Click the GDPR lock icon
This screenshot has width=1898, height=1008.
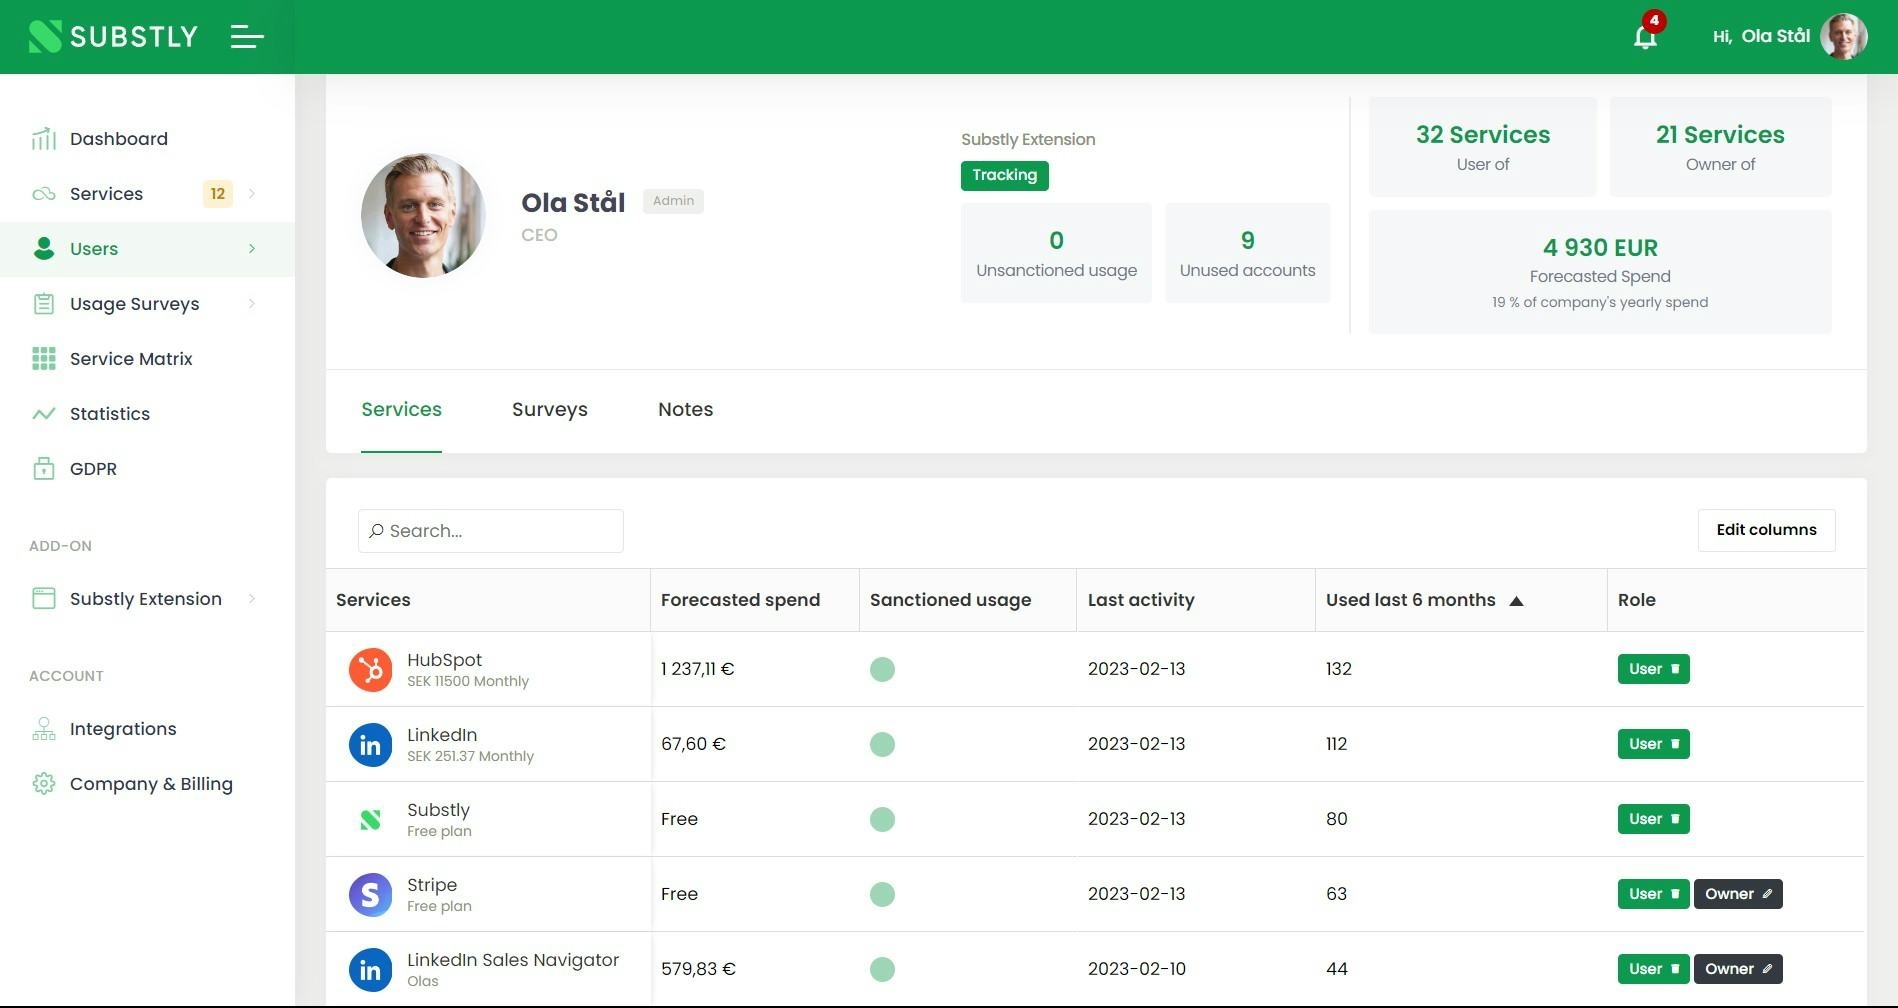point(44,469)
